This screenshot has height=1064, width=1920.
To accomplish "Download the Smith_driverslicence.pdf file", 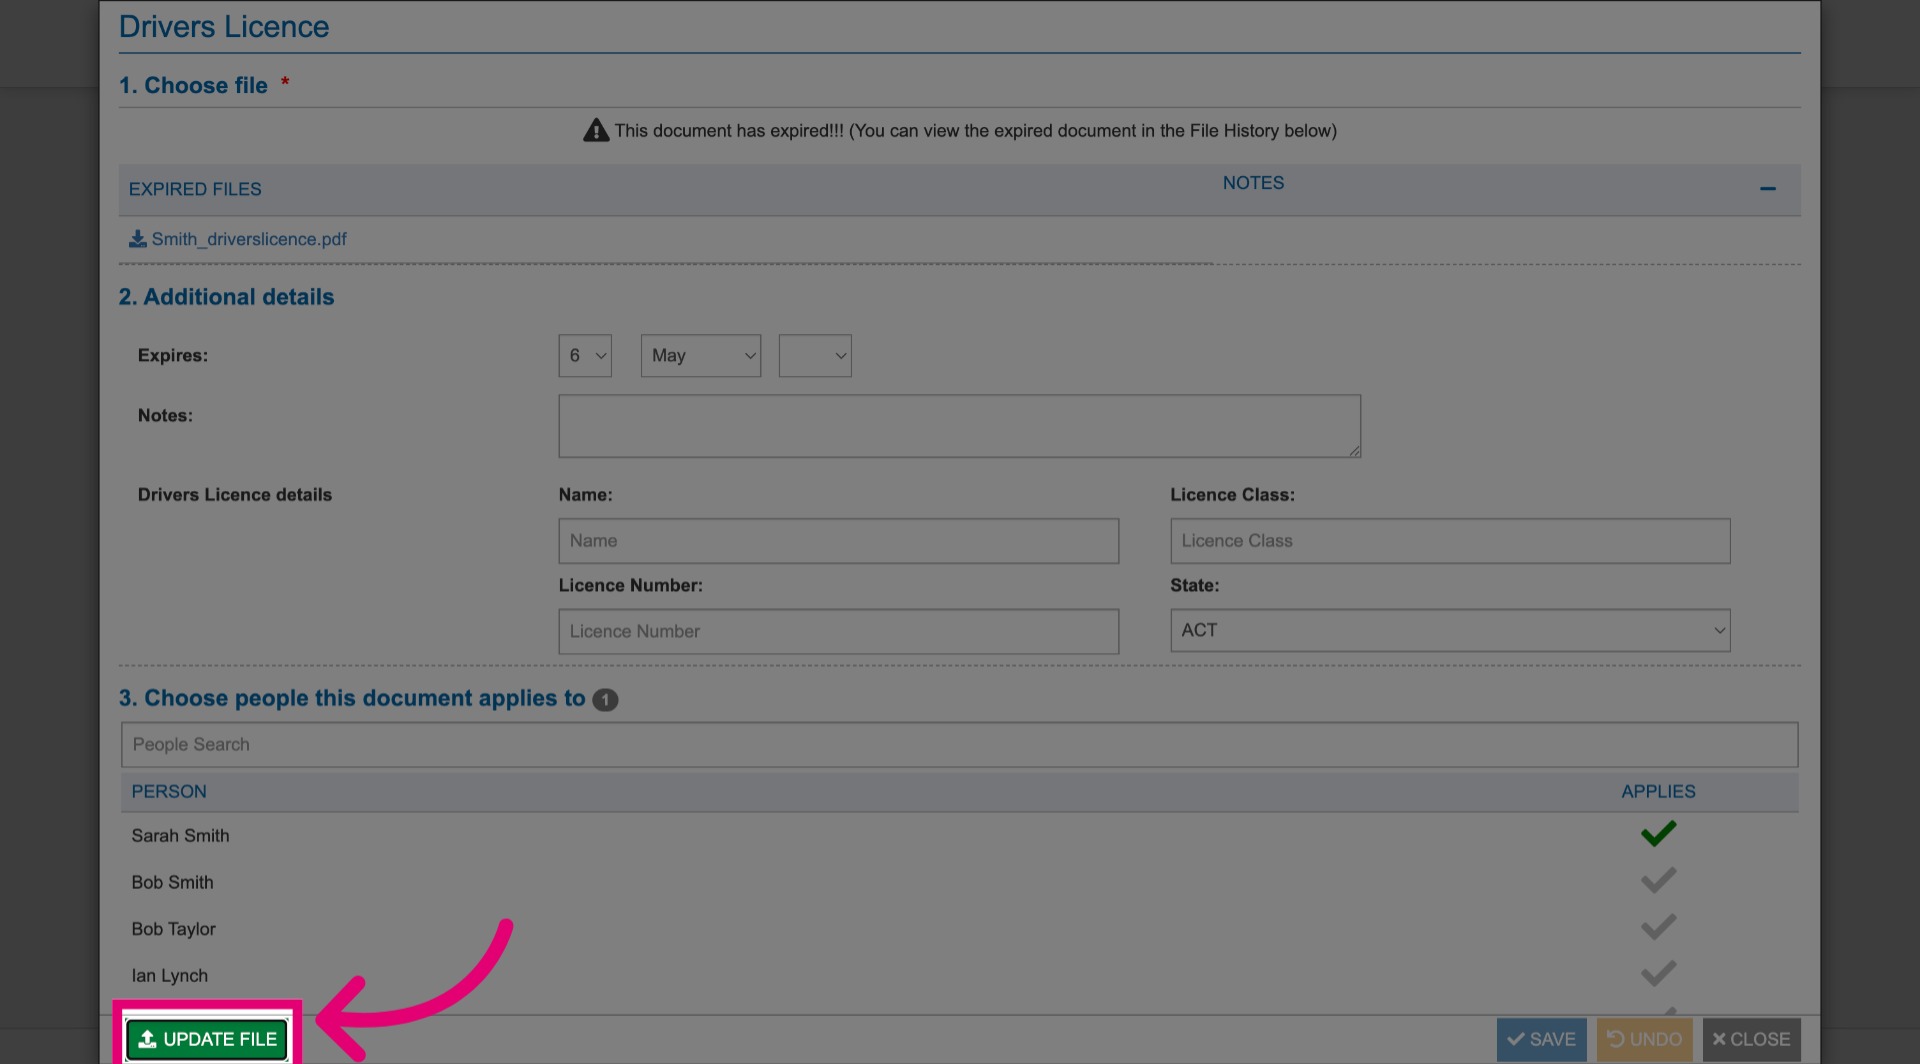I will (x=238, y=239).
